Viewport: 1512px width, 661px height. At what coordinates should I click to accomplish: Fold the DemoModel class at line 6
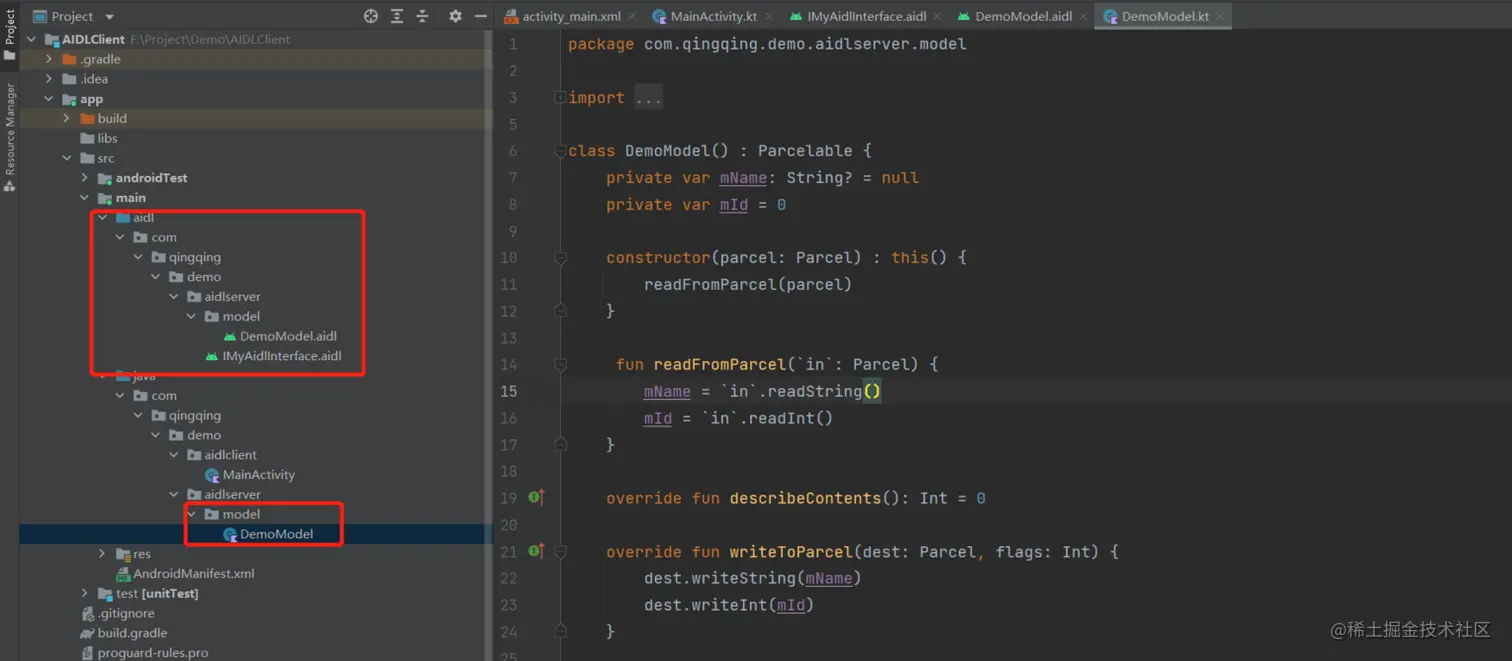click(561, 151)
